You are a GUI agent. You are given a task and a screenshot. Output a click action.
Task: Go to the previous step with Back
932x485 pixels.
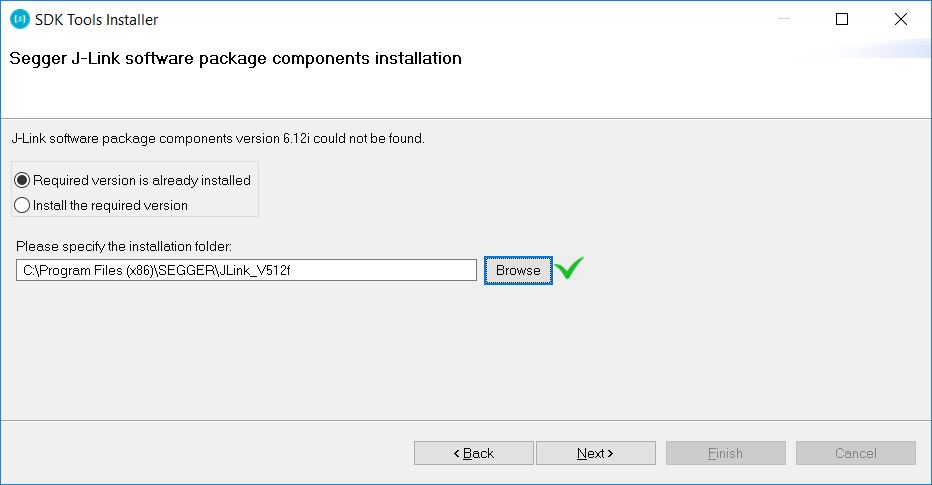[474, 453]
